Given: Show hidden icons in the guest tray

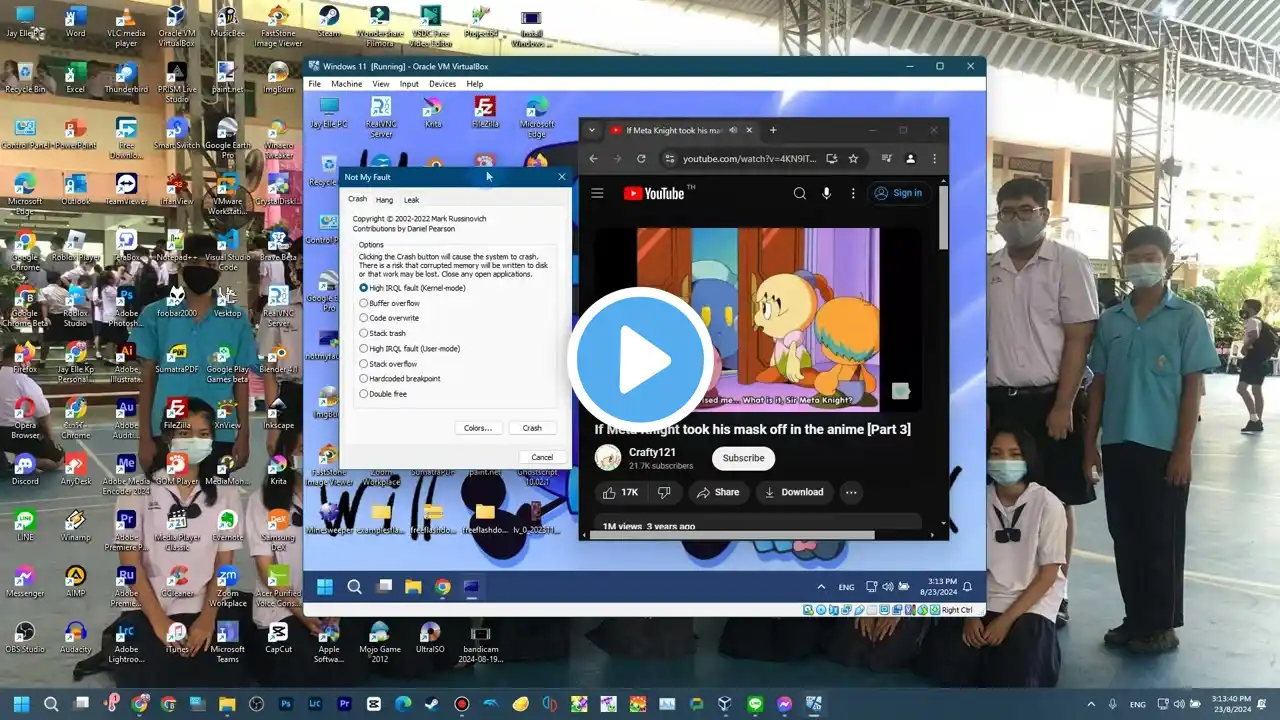Looking at the screenshot, I should 822,587.
